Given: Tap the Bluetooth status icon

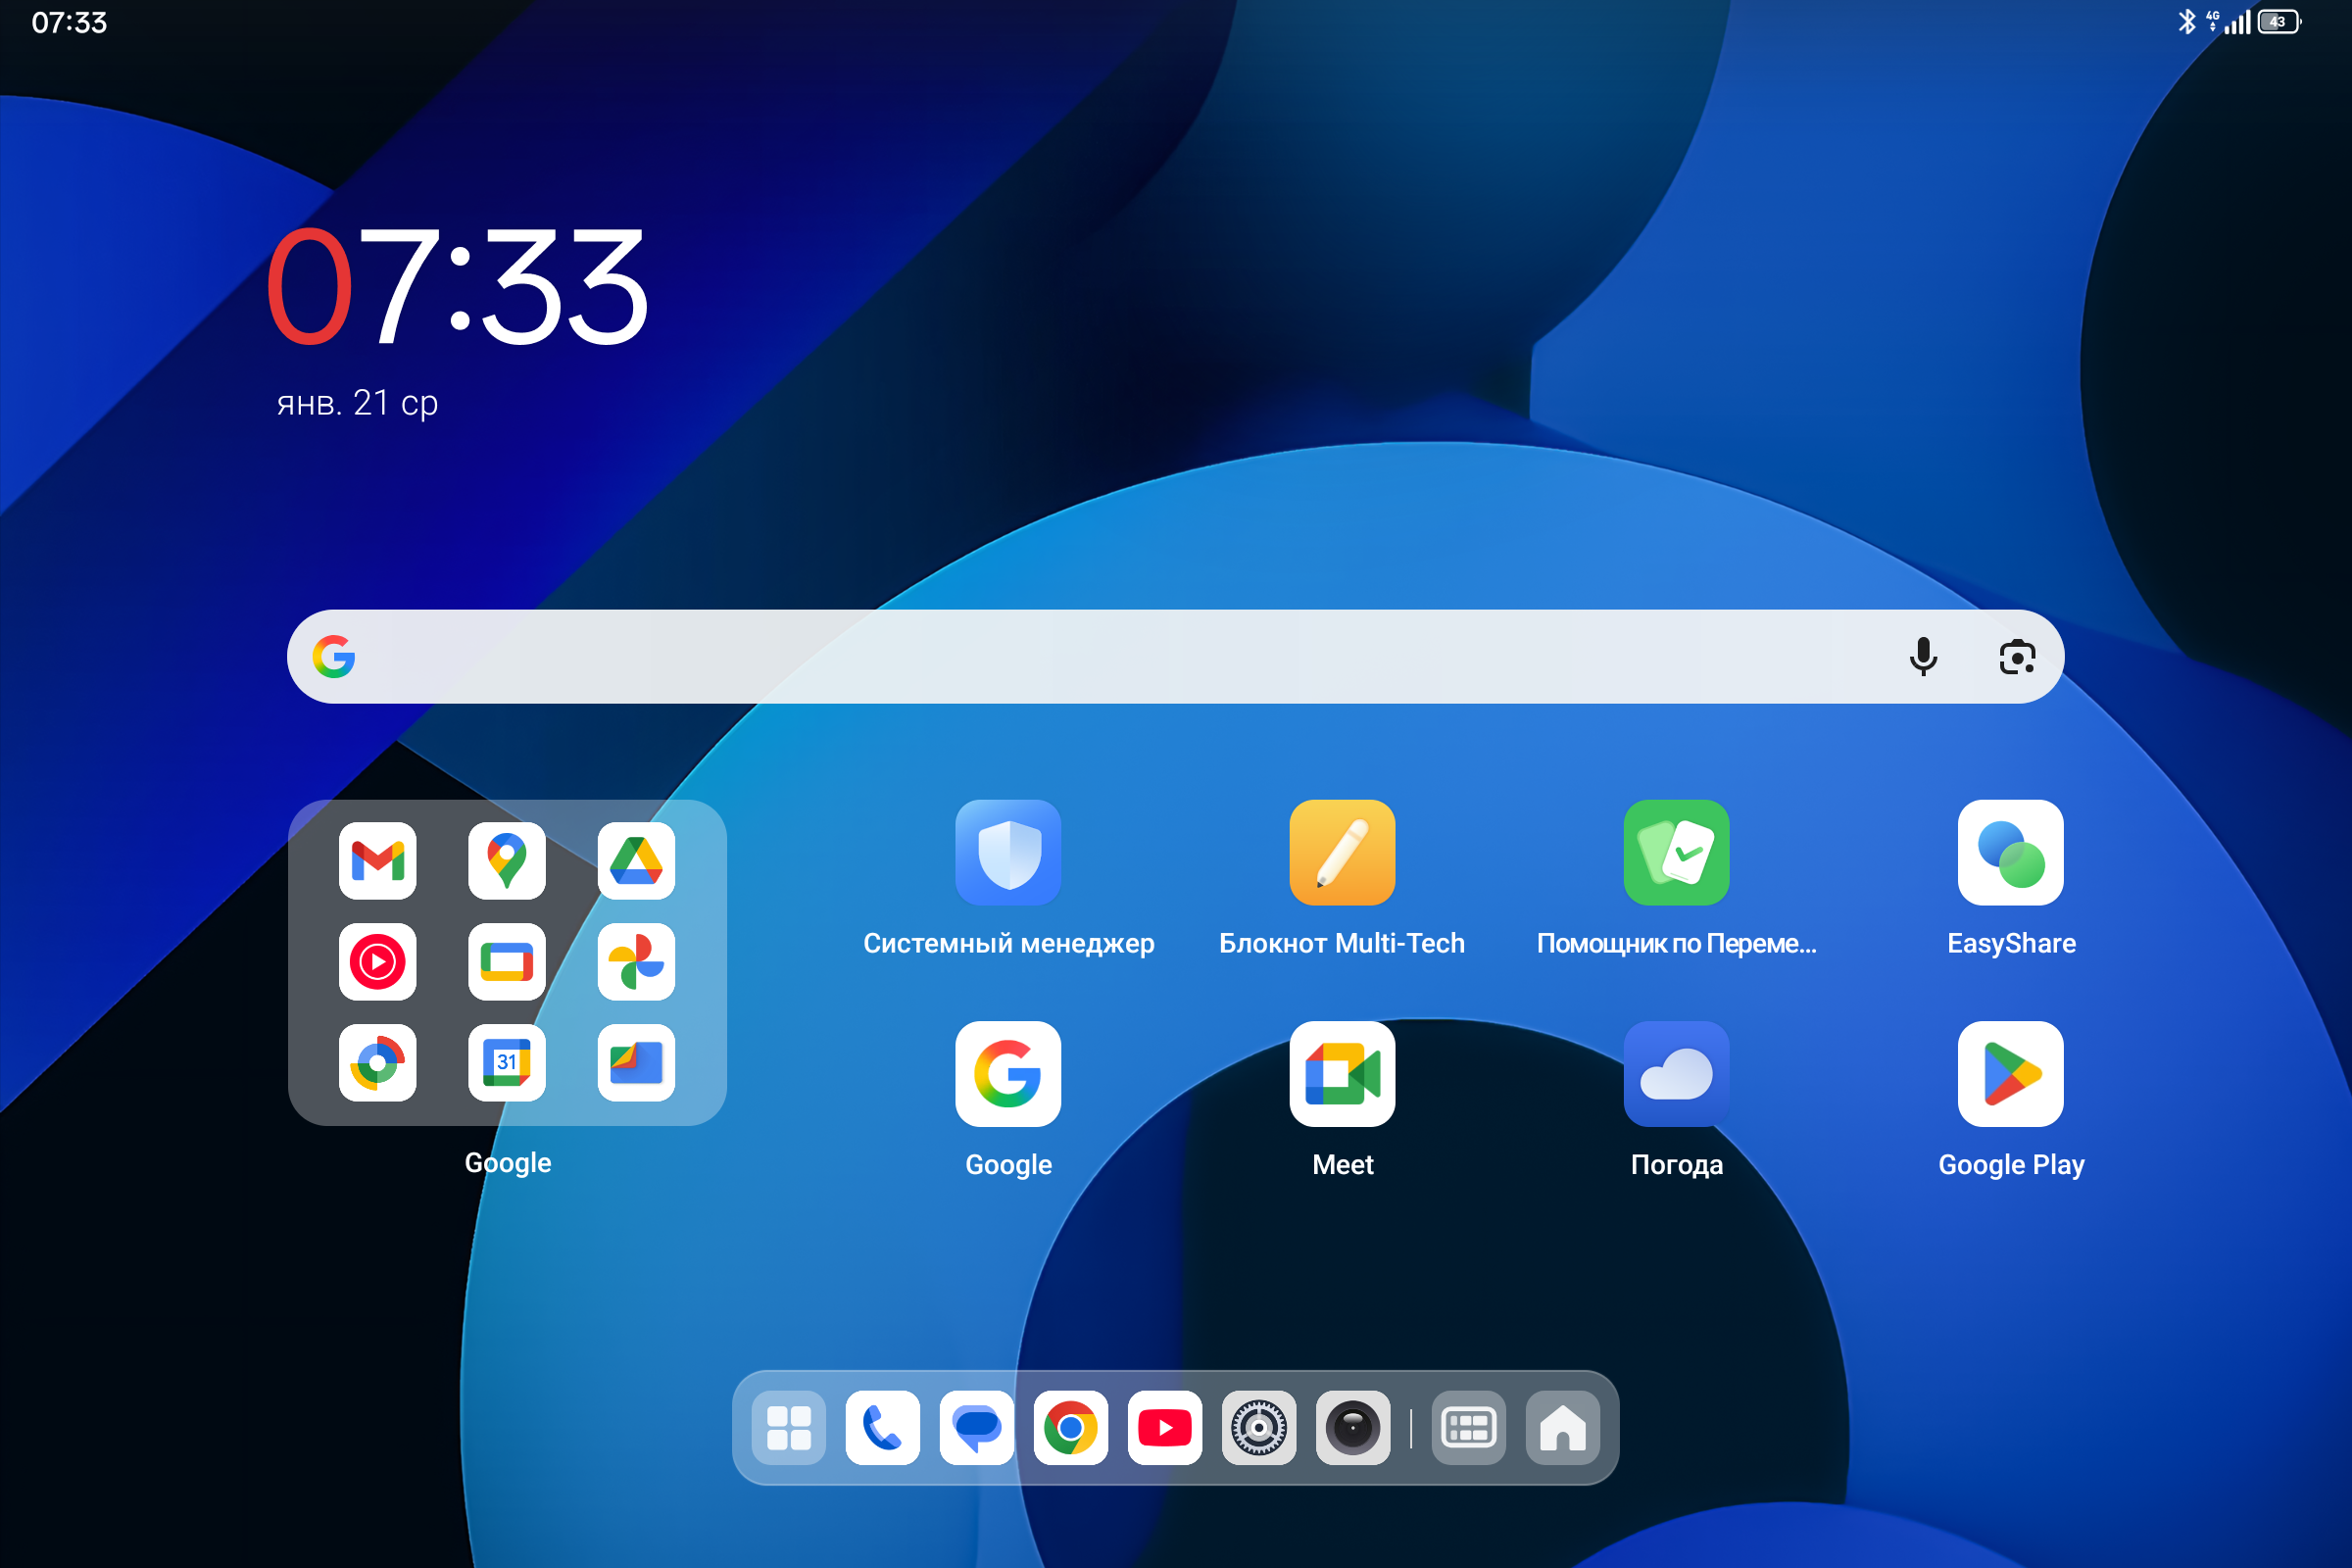Looking at the screenshot, I should 2187,21.
